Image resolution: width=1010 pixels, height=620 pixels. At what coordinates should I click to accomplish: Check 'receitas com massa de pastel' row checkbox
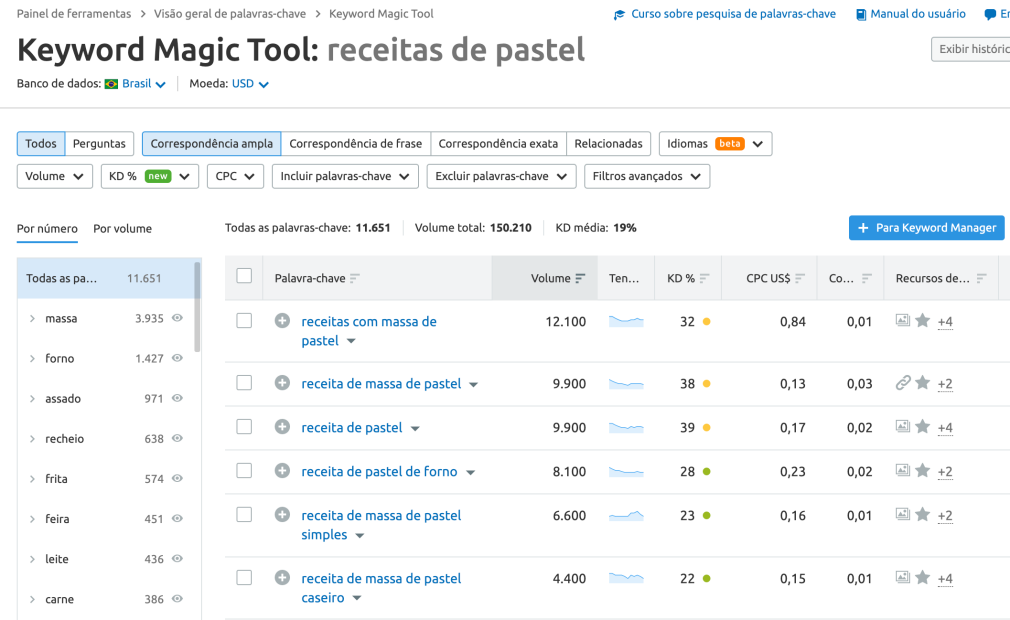(x=244, y=321)
